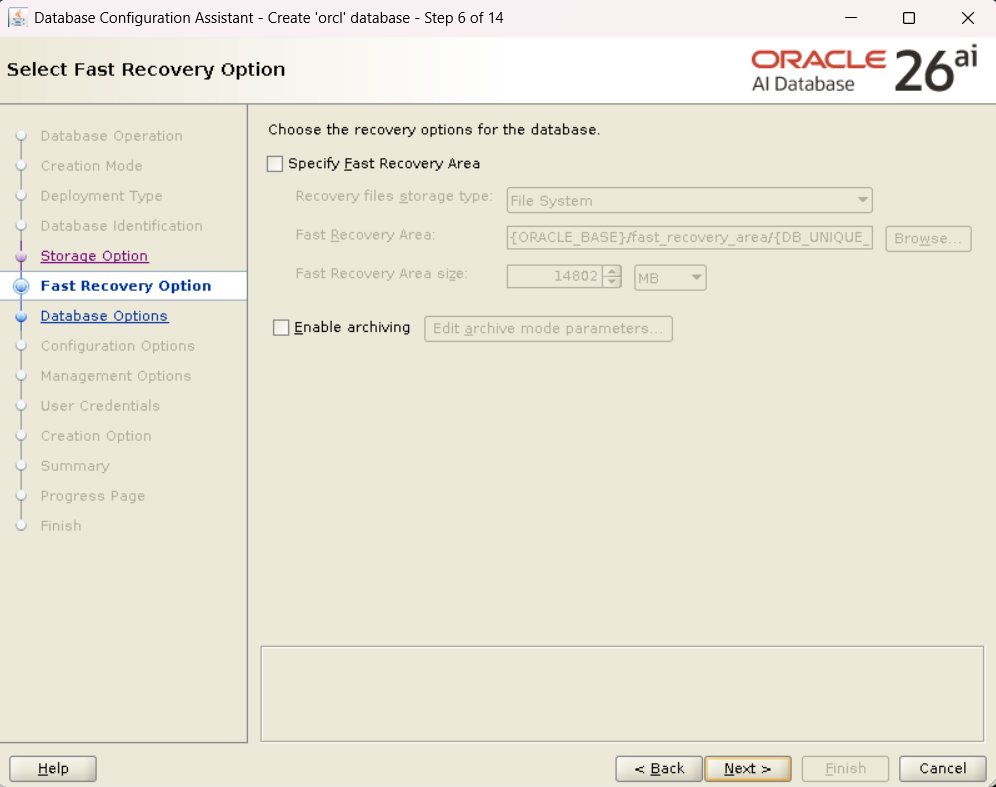Click the Database Options step bullet icon

(x=21, y=316)
